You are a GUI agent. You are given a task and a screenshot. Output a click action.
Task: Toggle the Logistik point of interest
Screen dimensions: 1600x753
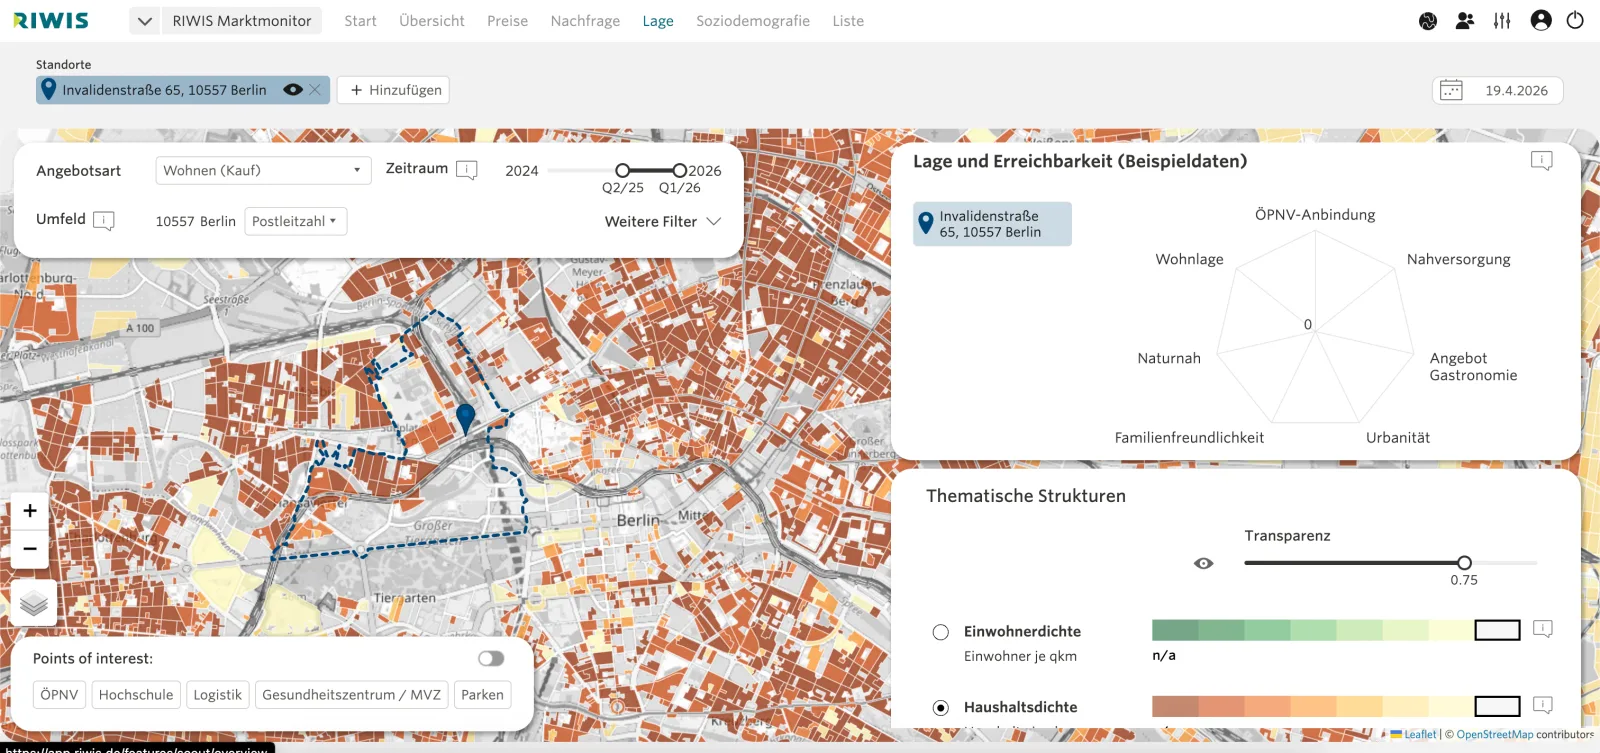(x=218, y=695)
